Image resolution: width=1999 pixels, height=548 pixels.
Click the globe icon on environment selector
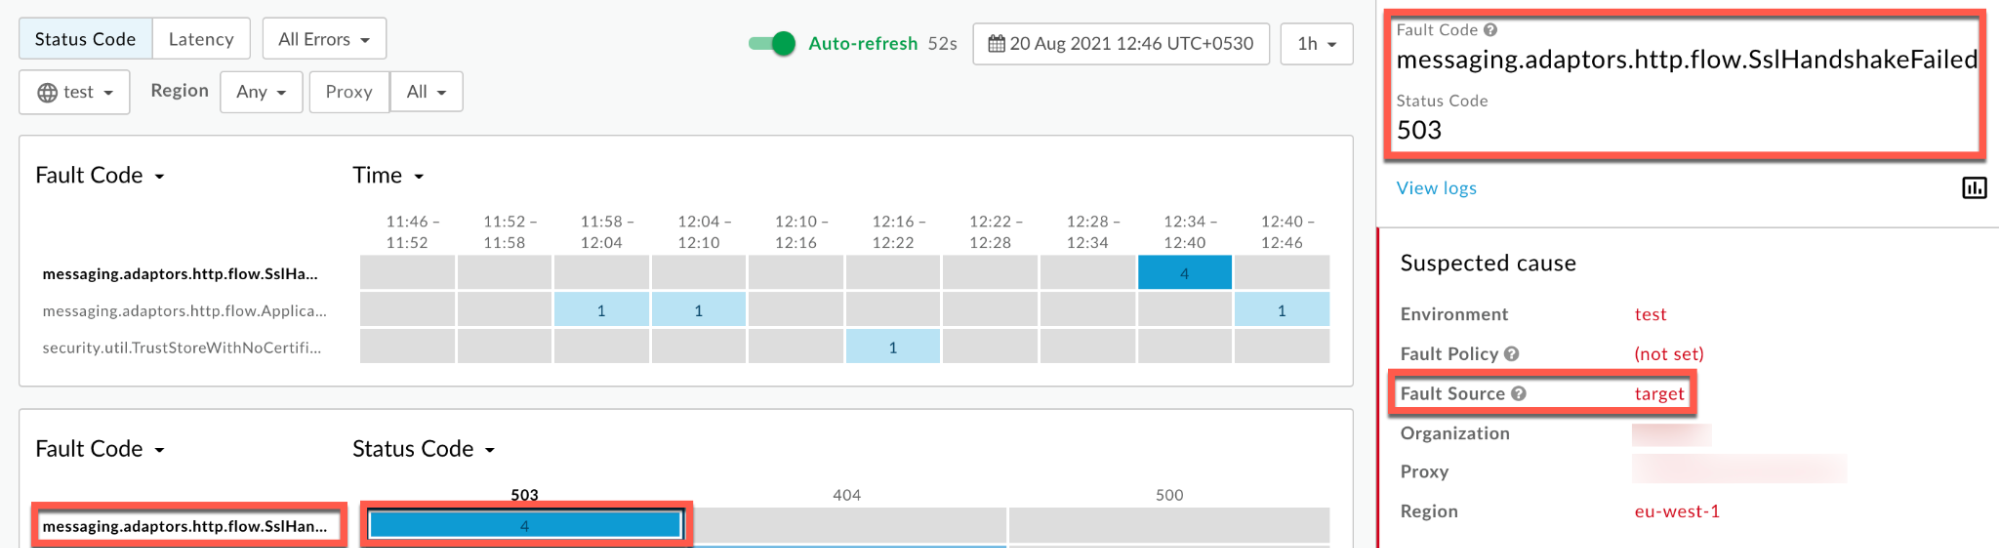(x=47, y=93)
